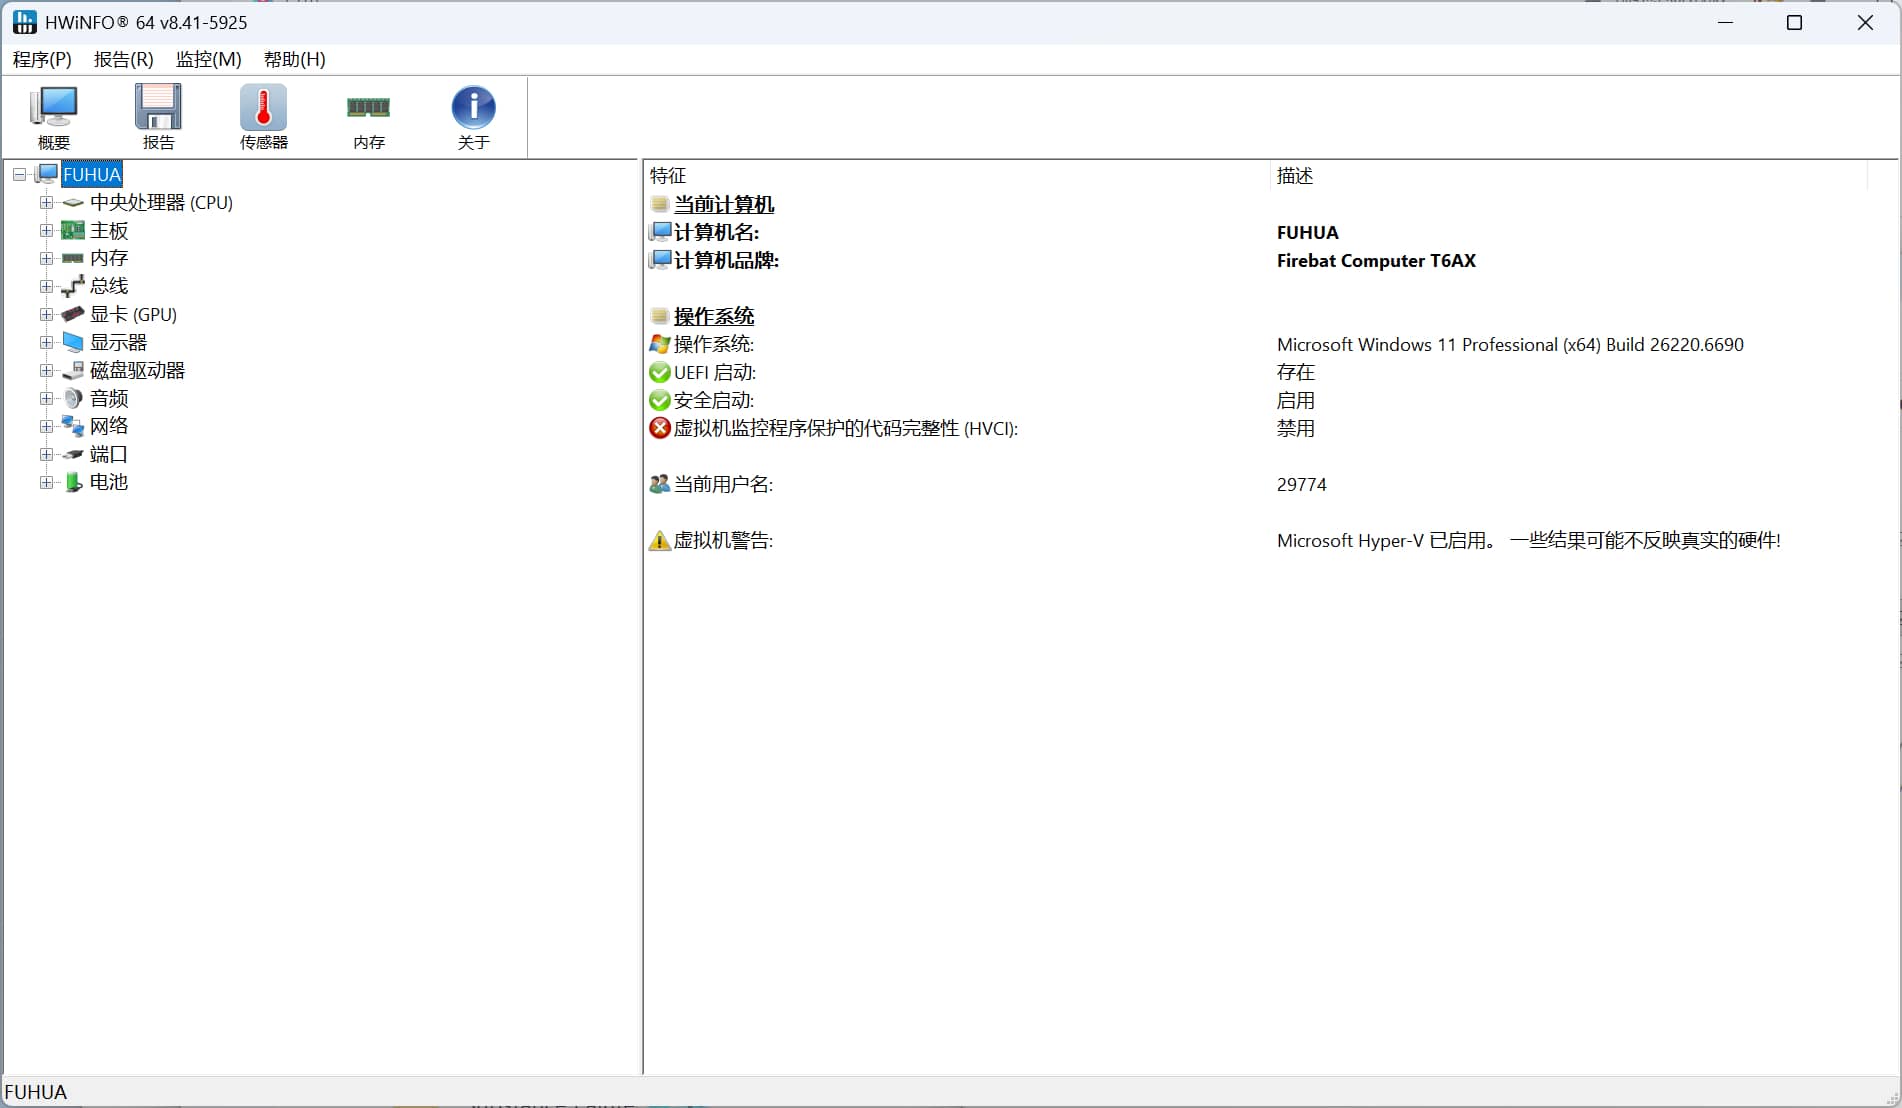Image resolution: width=1902 pixels, height=1108 pixels.
Task: Click green check icon beside UEFI 启动
Action: pyautogui.click(x=659, y=372)
